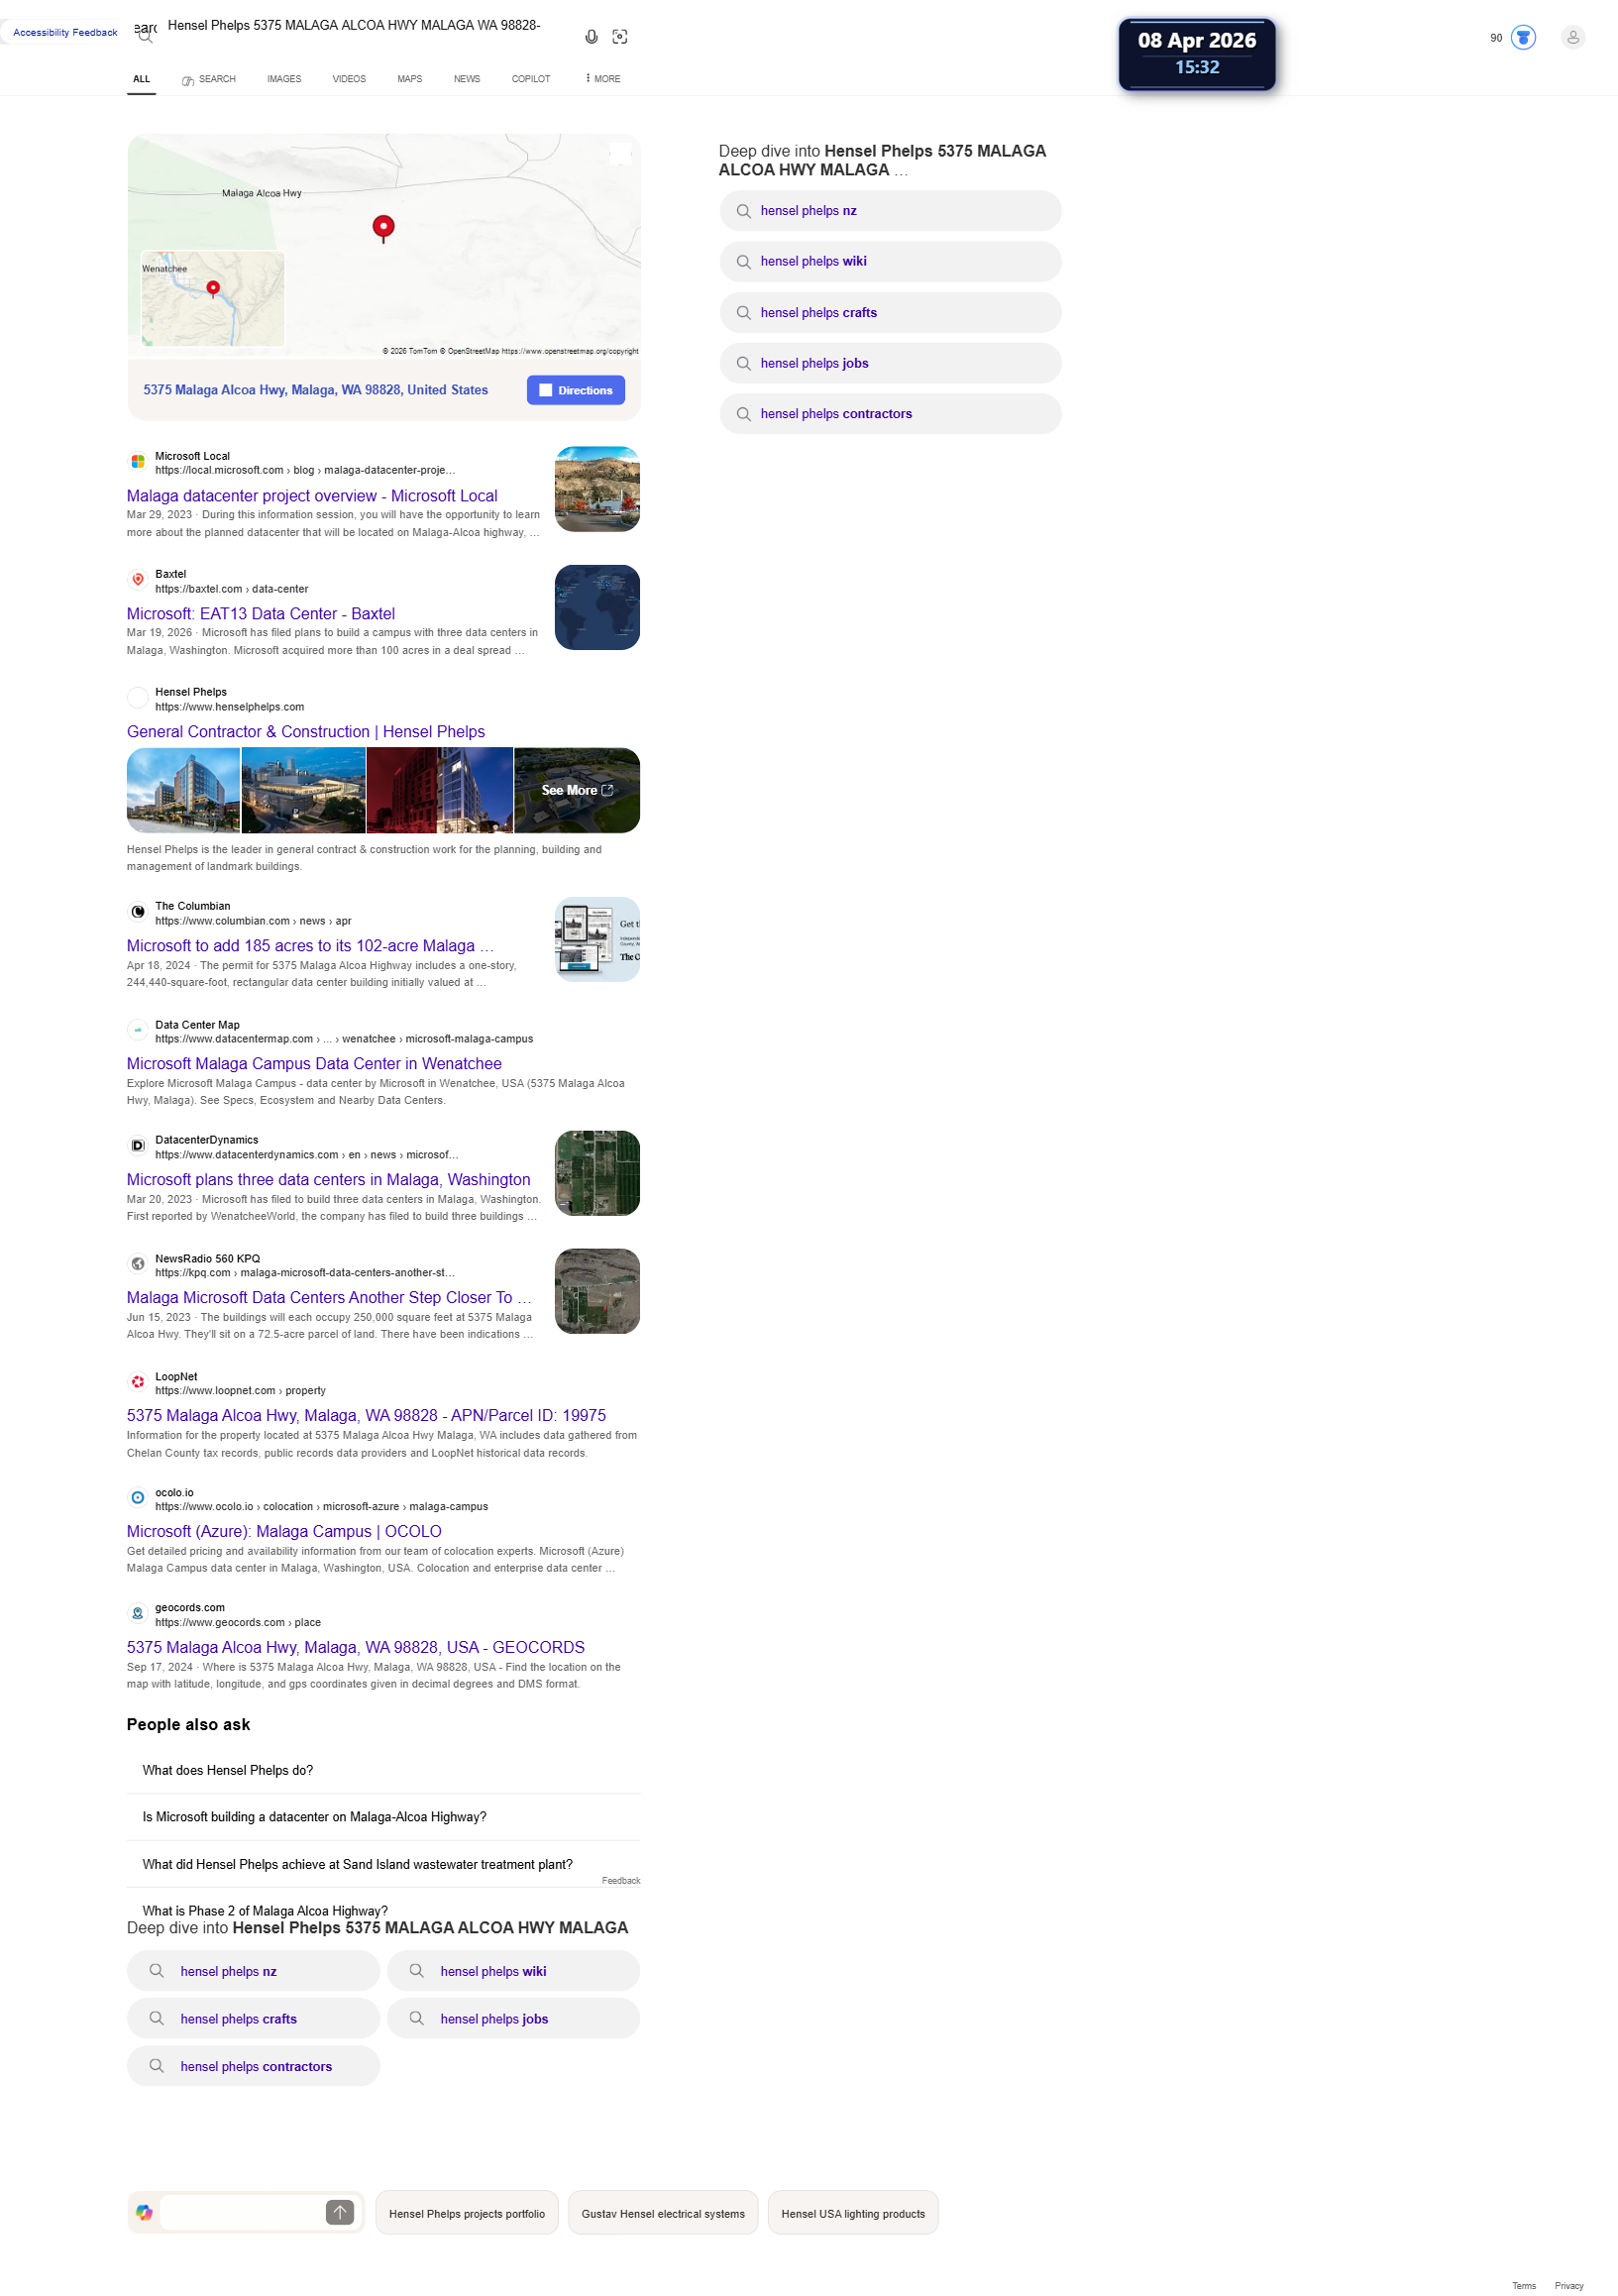Image resolution: width=1618 pixels, height=2296 pixels.
Task: Open the COPILOT tab
Action: pyautogui.click(x=531, y=79)
